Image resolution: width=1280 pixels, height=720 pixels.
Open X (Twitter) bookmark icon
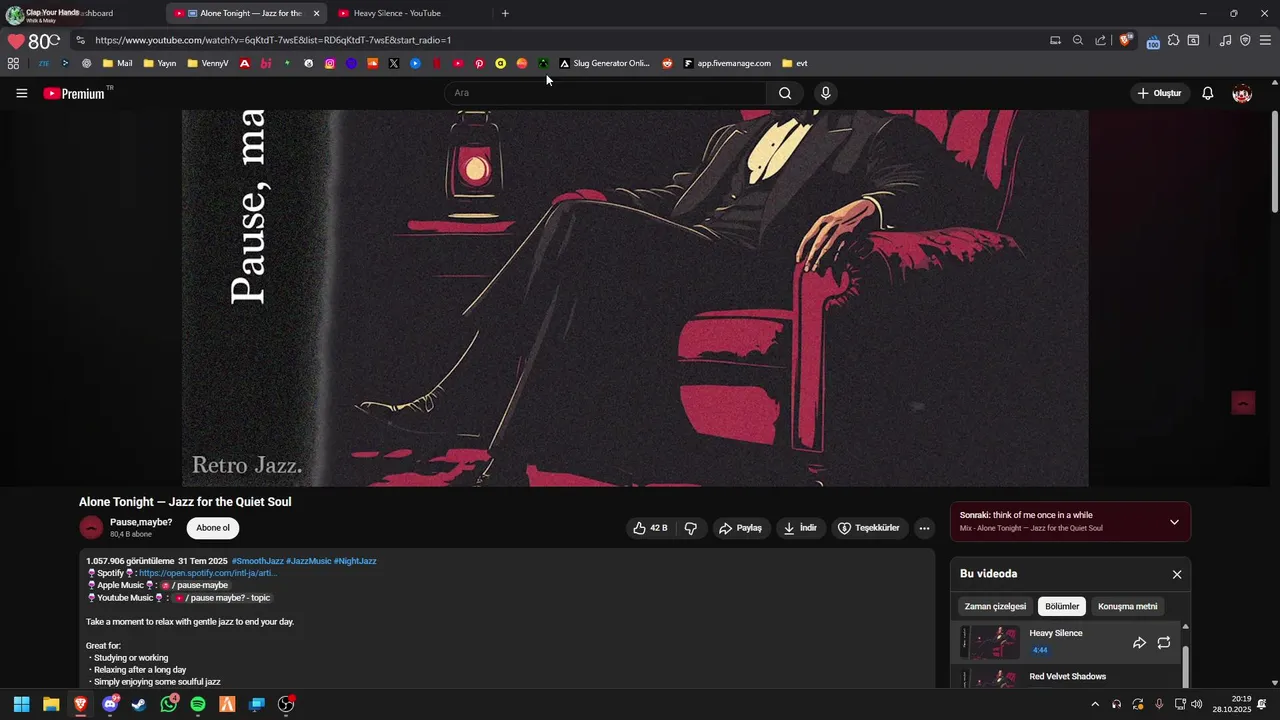pyautogui.click(x=394, y=63)
